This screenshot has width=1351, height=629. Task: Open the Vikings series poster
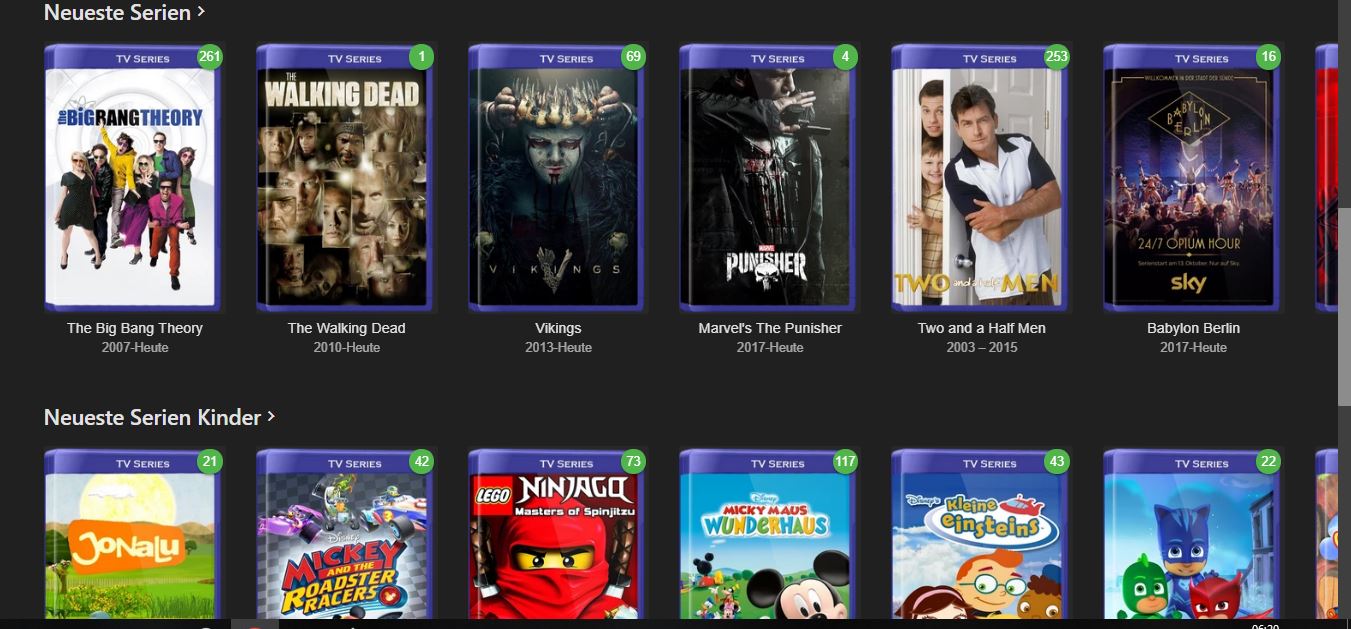click(x=557, y=178)
